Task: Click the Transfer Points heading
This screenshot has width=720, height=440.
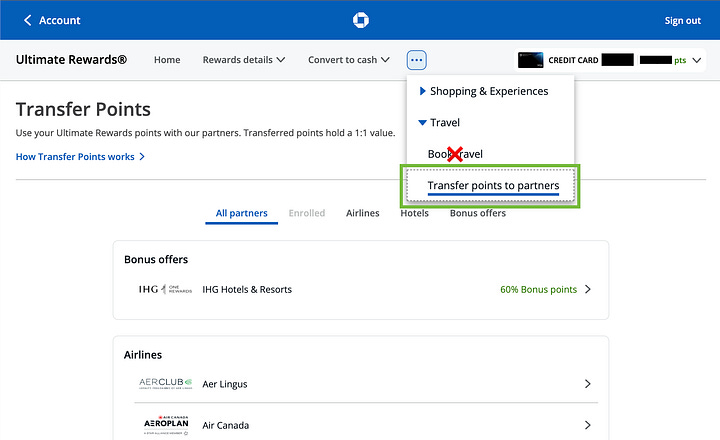Action: click(x=83, y=109)
